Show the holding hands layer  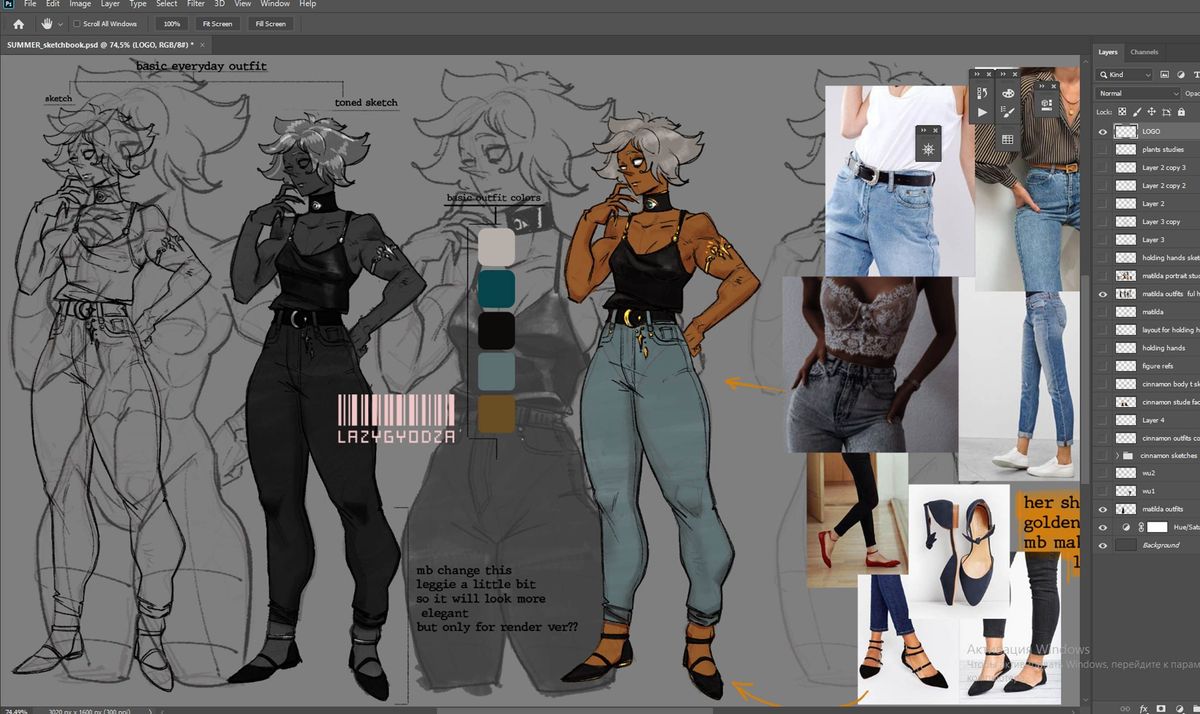tap(1103, 348)
